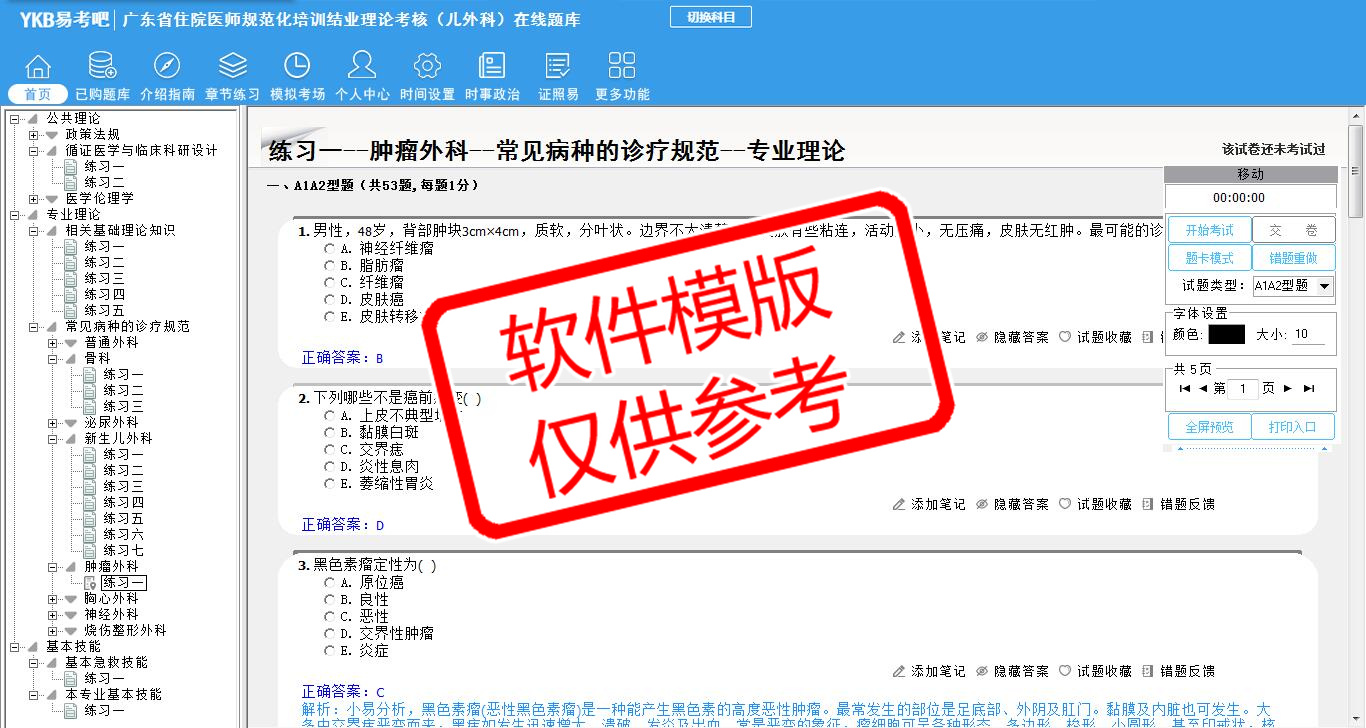
Task: Click the 开始考试 button
Action: point(1209,230)
